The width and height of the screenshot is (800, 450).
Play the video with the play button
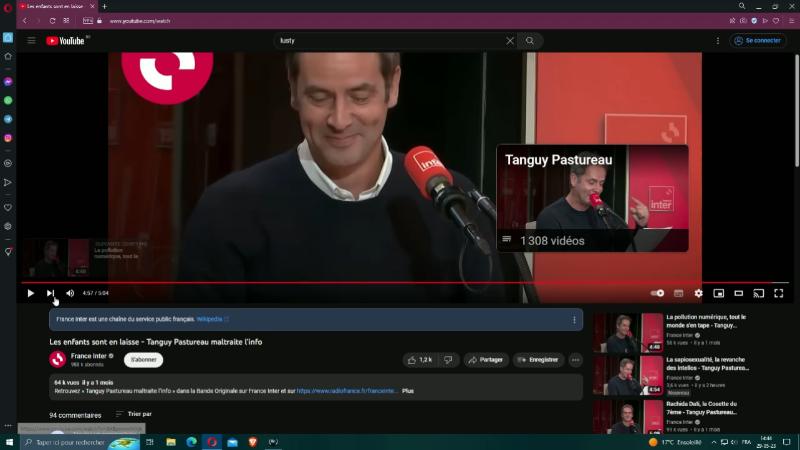tap(31, 293)
